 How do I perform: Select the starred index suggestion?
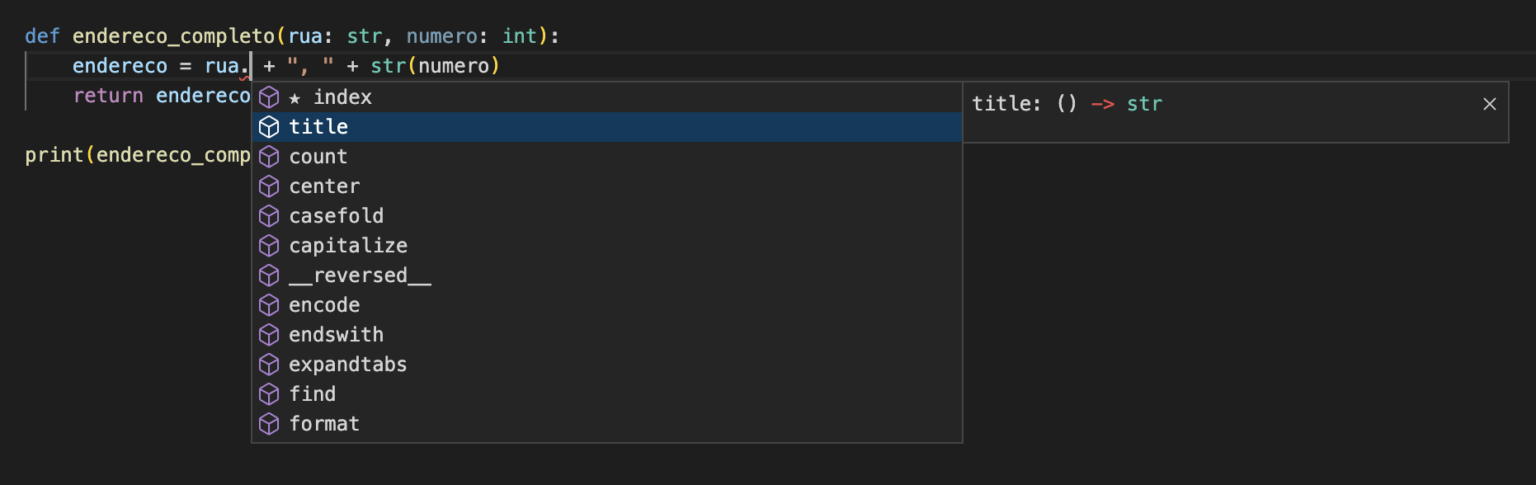point(607,97)
